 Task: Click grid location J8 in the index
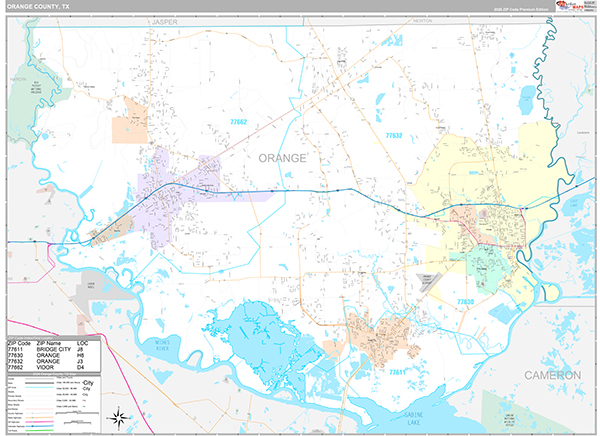coord(80,349)
